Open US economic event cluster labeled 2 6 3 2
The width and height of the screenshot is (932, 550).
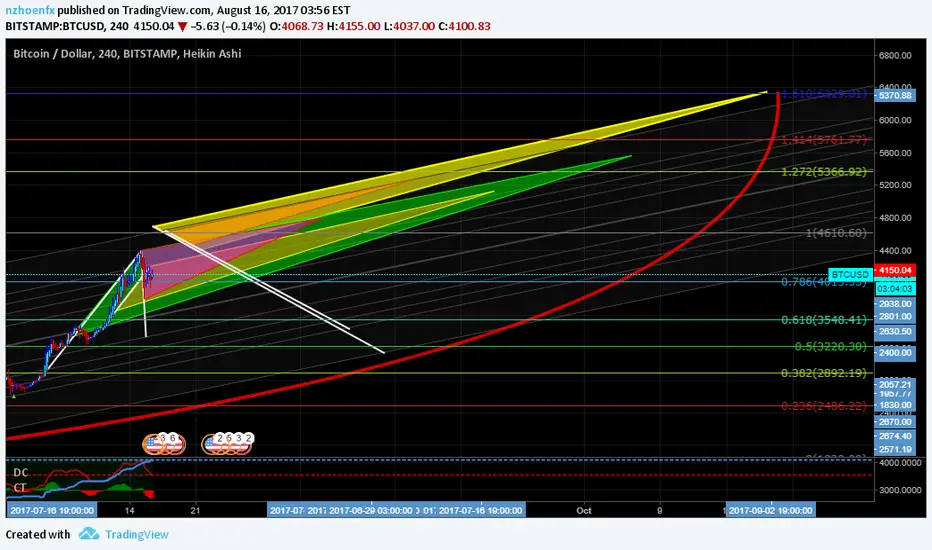228,444
